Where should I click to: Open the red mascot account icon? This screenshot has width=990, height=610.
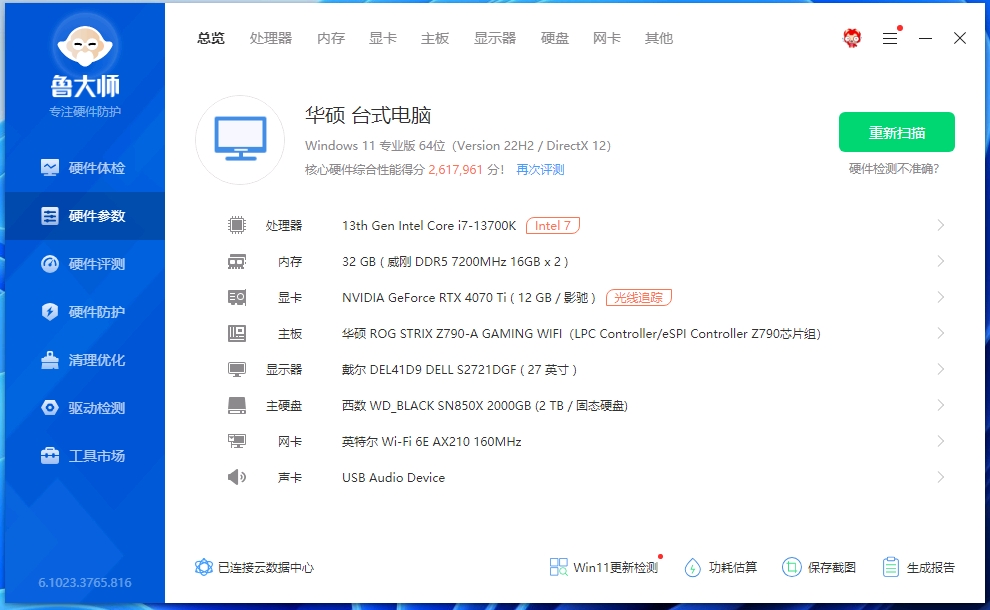pos(852,38)
